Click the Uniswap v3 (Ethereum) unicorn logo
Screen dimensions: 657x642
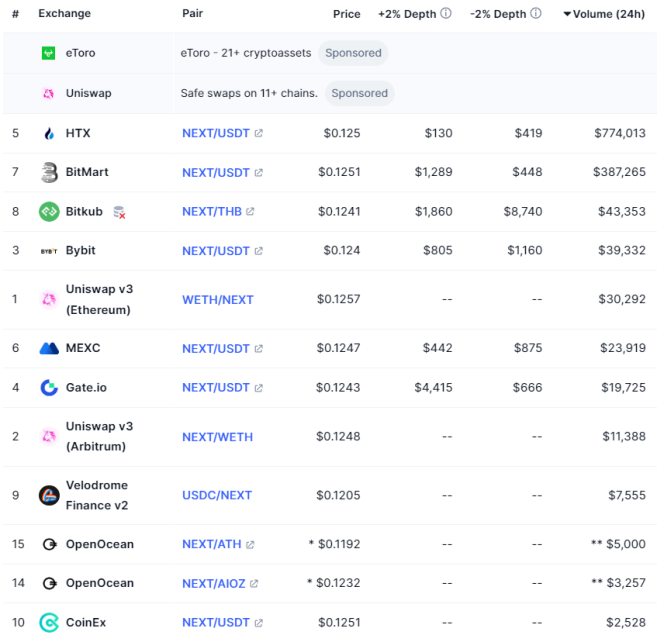[x=49, y=300]
